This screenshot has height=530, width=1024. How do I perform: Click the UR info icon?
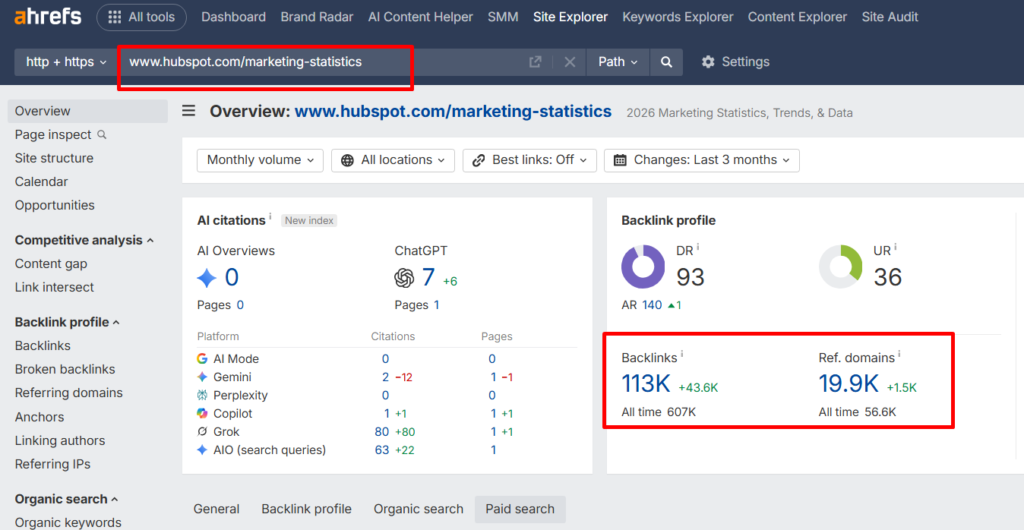click(x=895, y=247)
